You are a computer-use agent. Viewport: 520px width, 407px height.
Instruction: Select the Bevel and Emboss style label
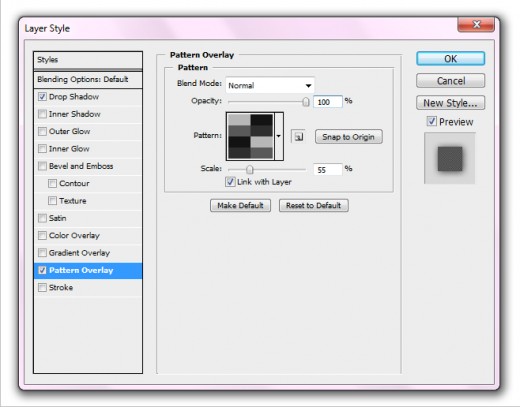(81, 166)
